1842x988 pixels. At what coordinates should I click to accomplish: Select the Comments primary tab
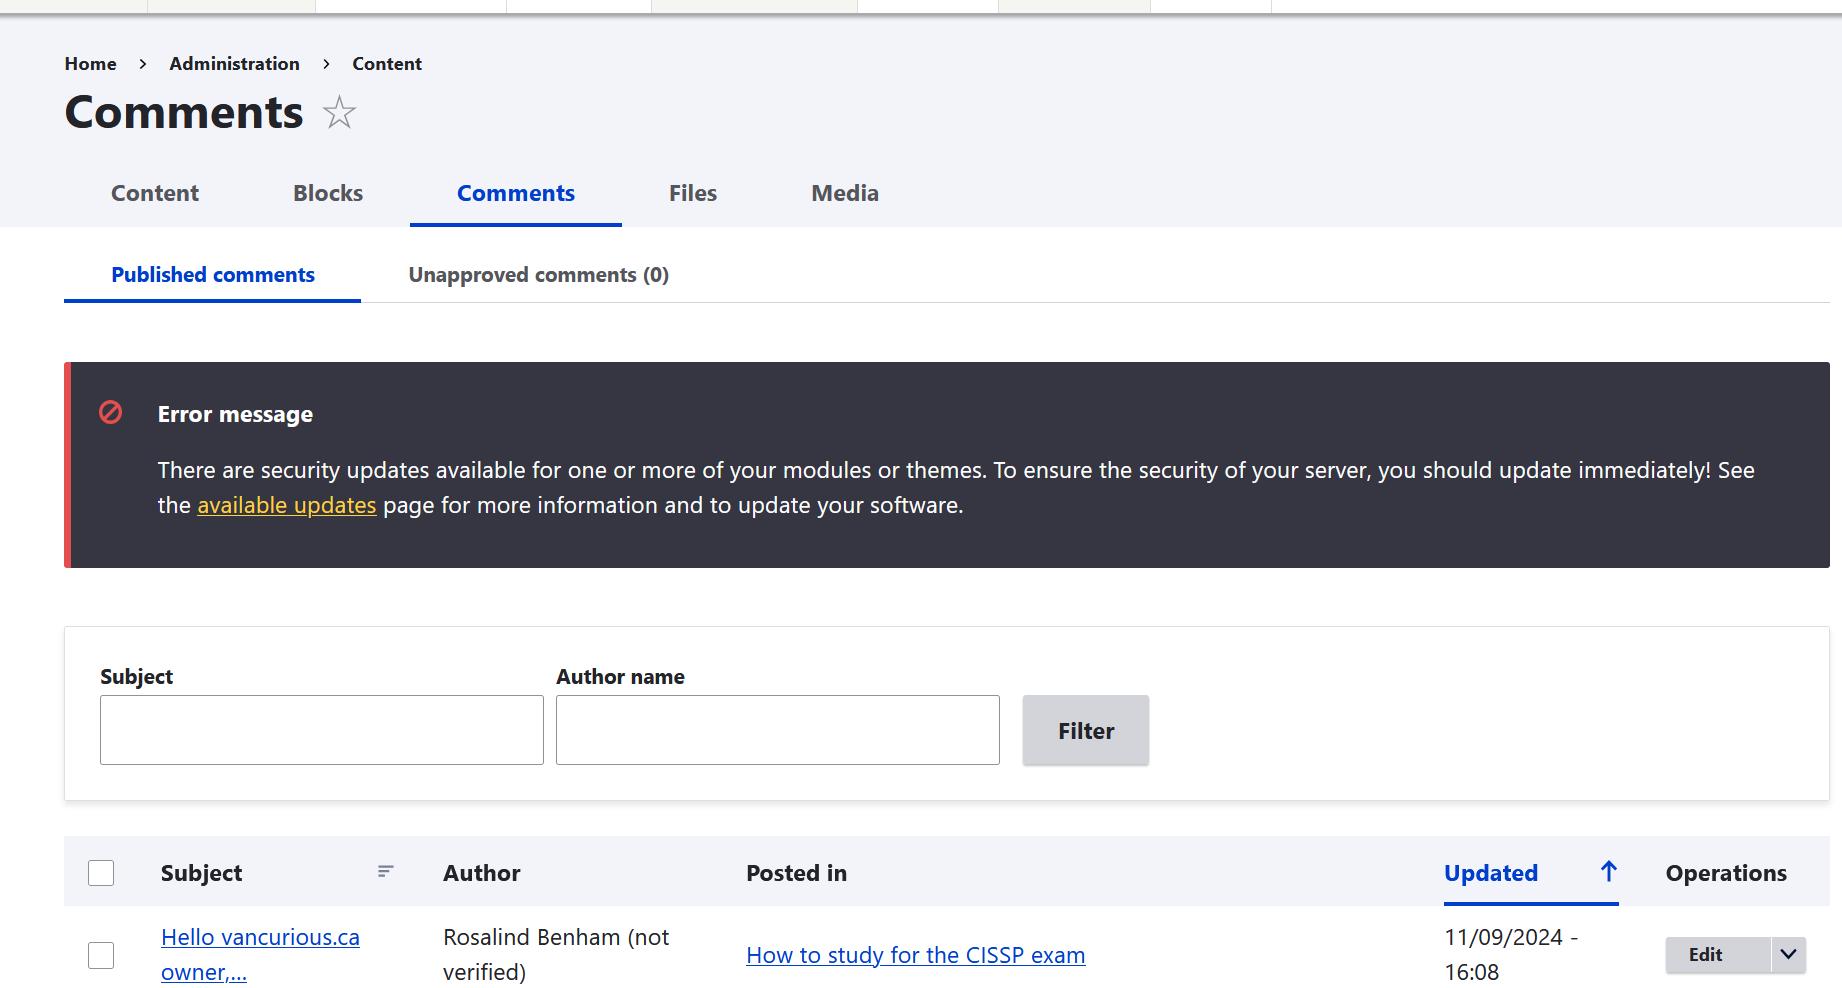tap(516, 193)
